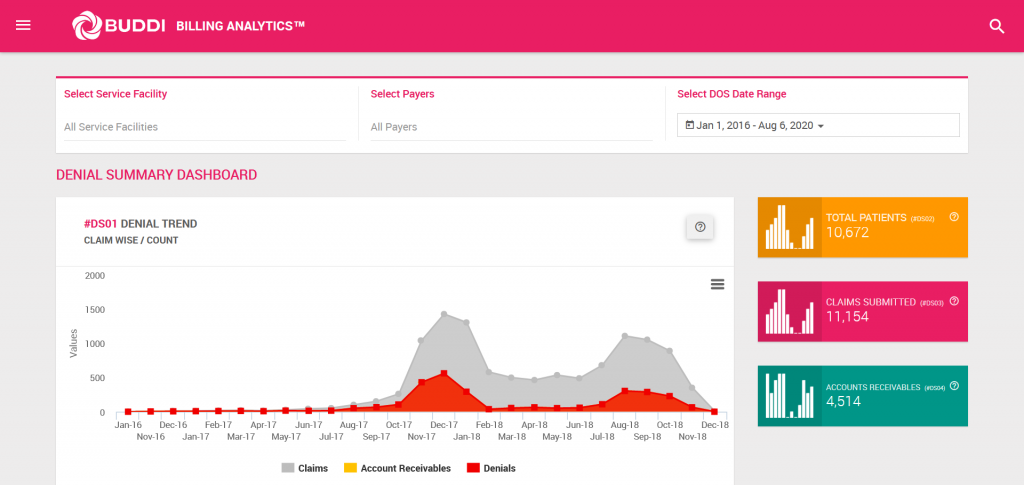
Task: Click the Dec-17 denials data point
Action: pos(444,373)
